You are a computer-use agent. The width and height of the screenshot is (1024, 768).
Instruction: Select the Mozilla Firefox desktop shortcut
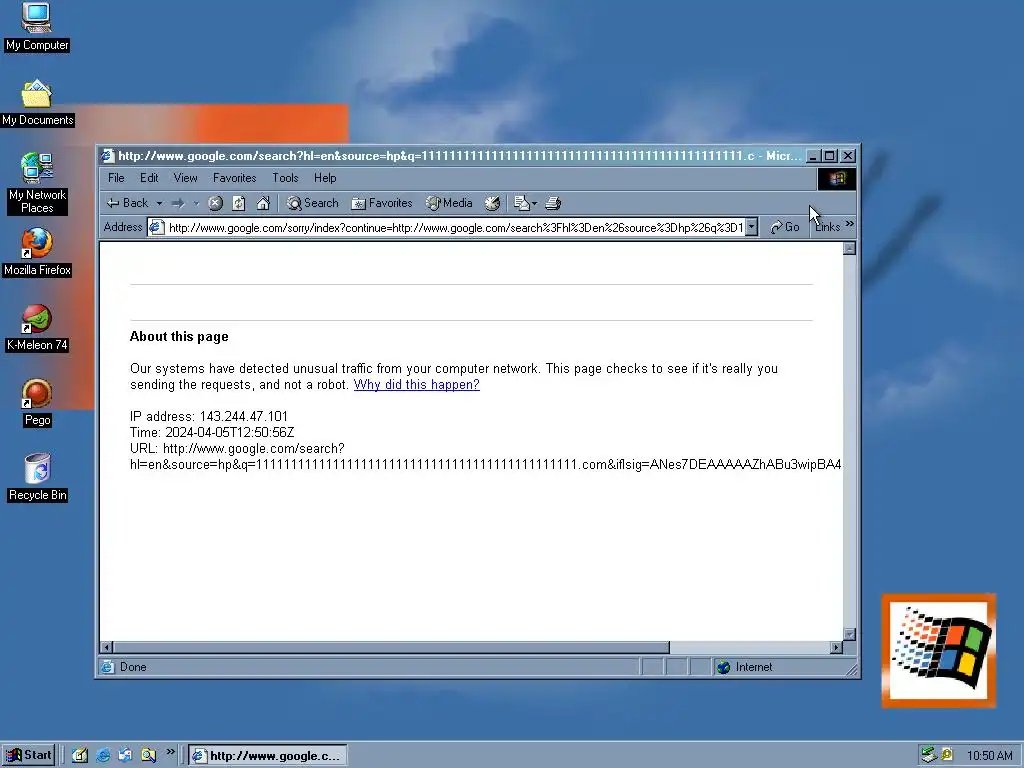(x=37, y=252)
